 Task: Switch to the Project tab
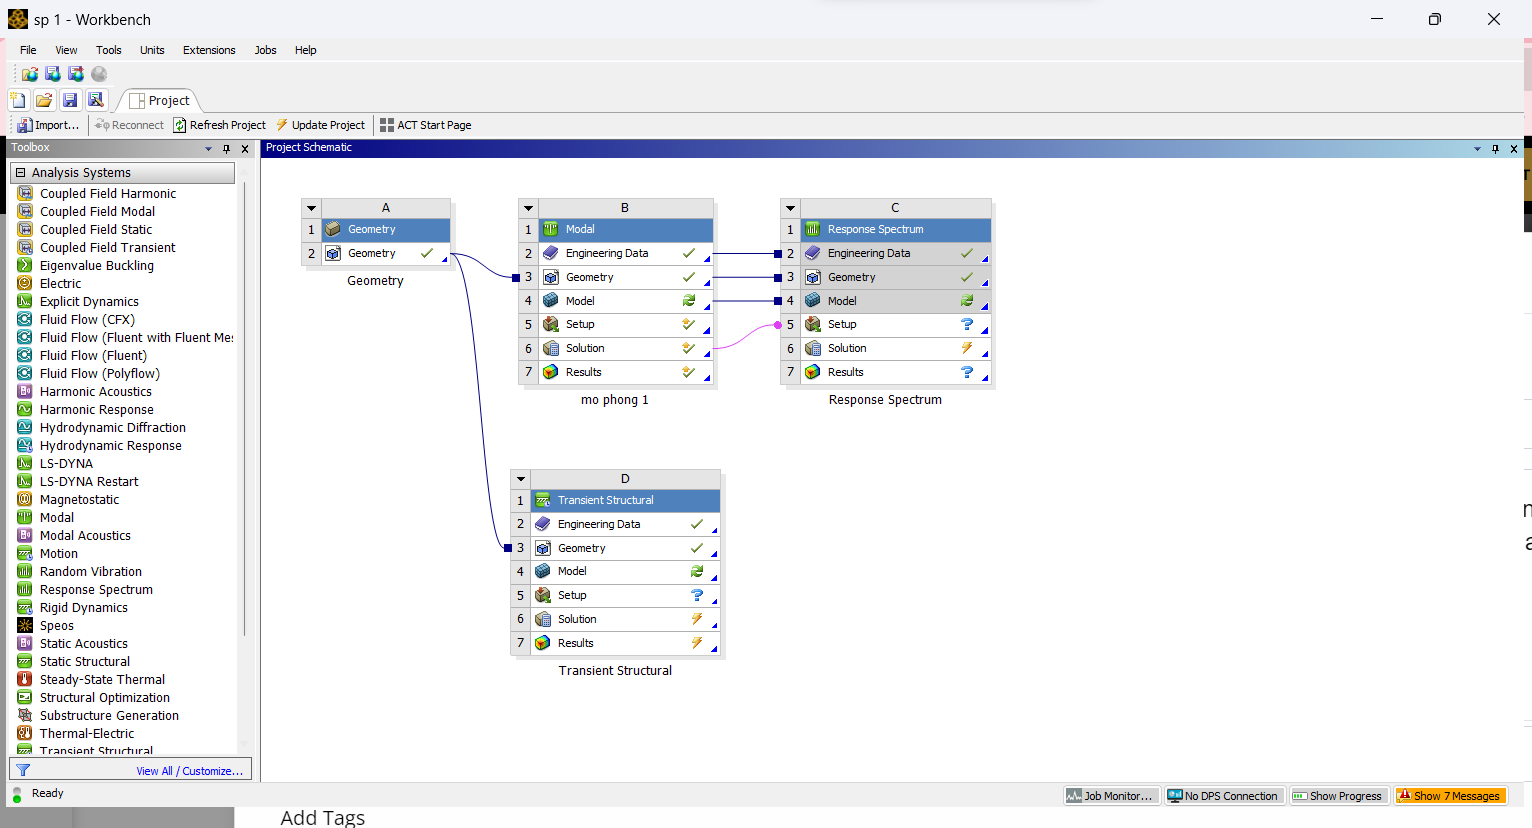[x=160, y=100]
